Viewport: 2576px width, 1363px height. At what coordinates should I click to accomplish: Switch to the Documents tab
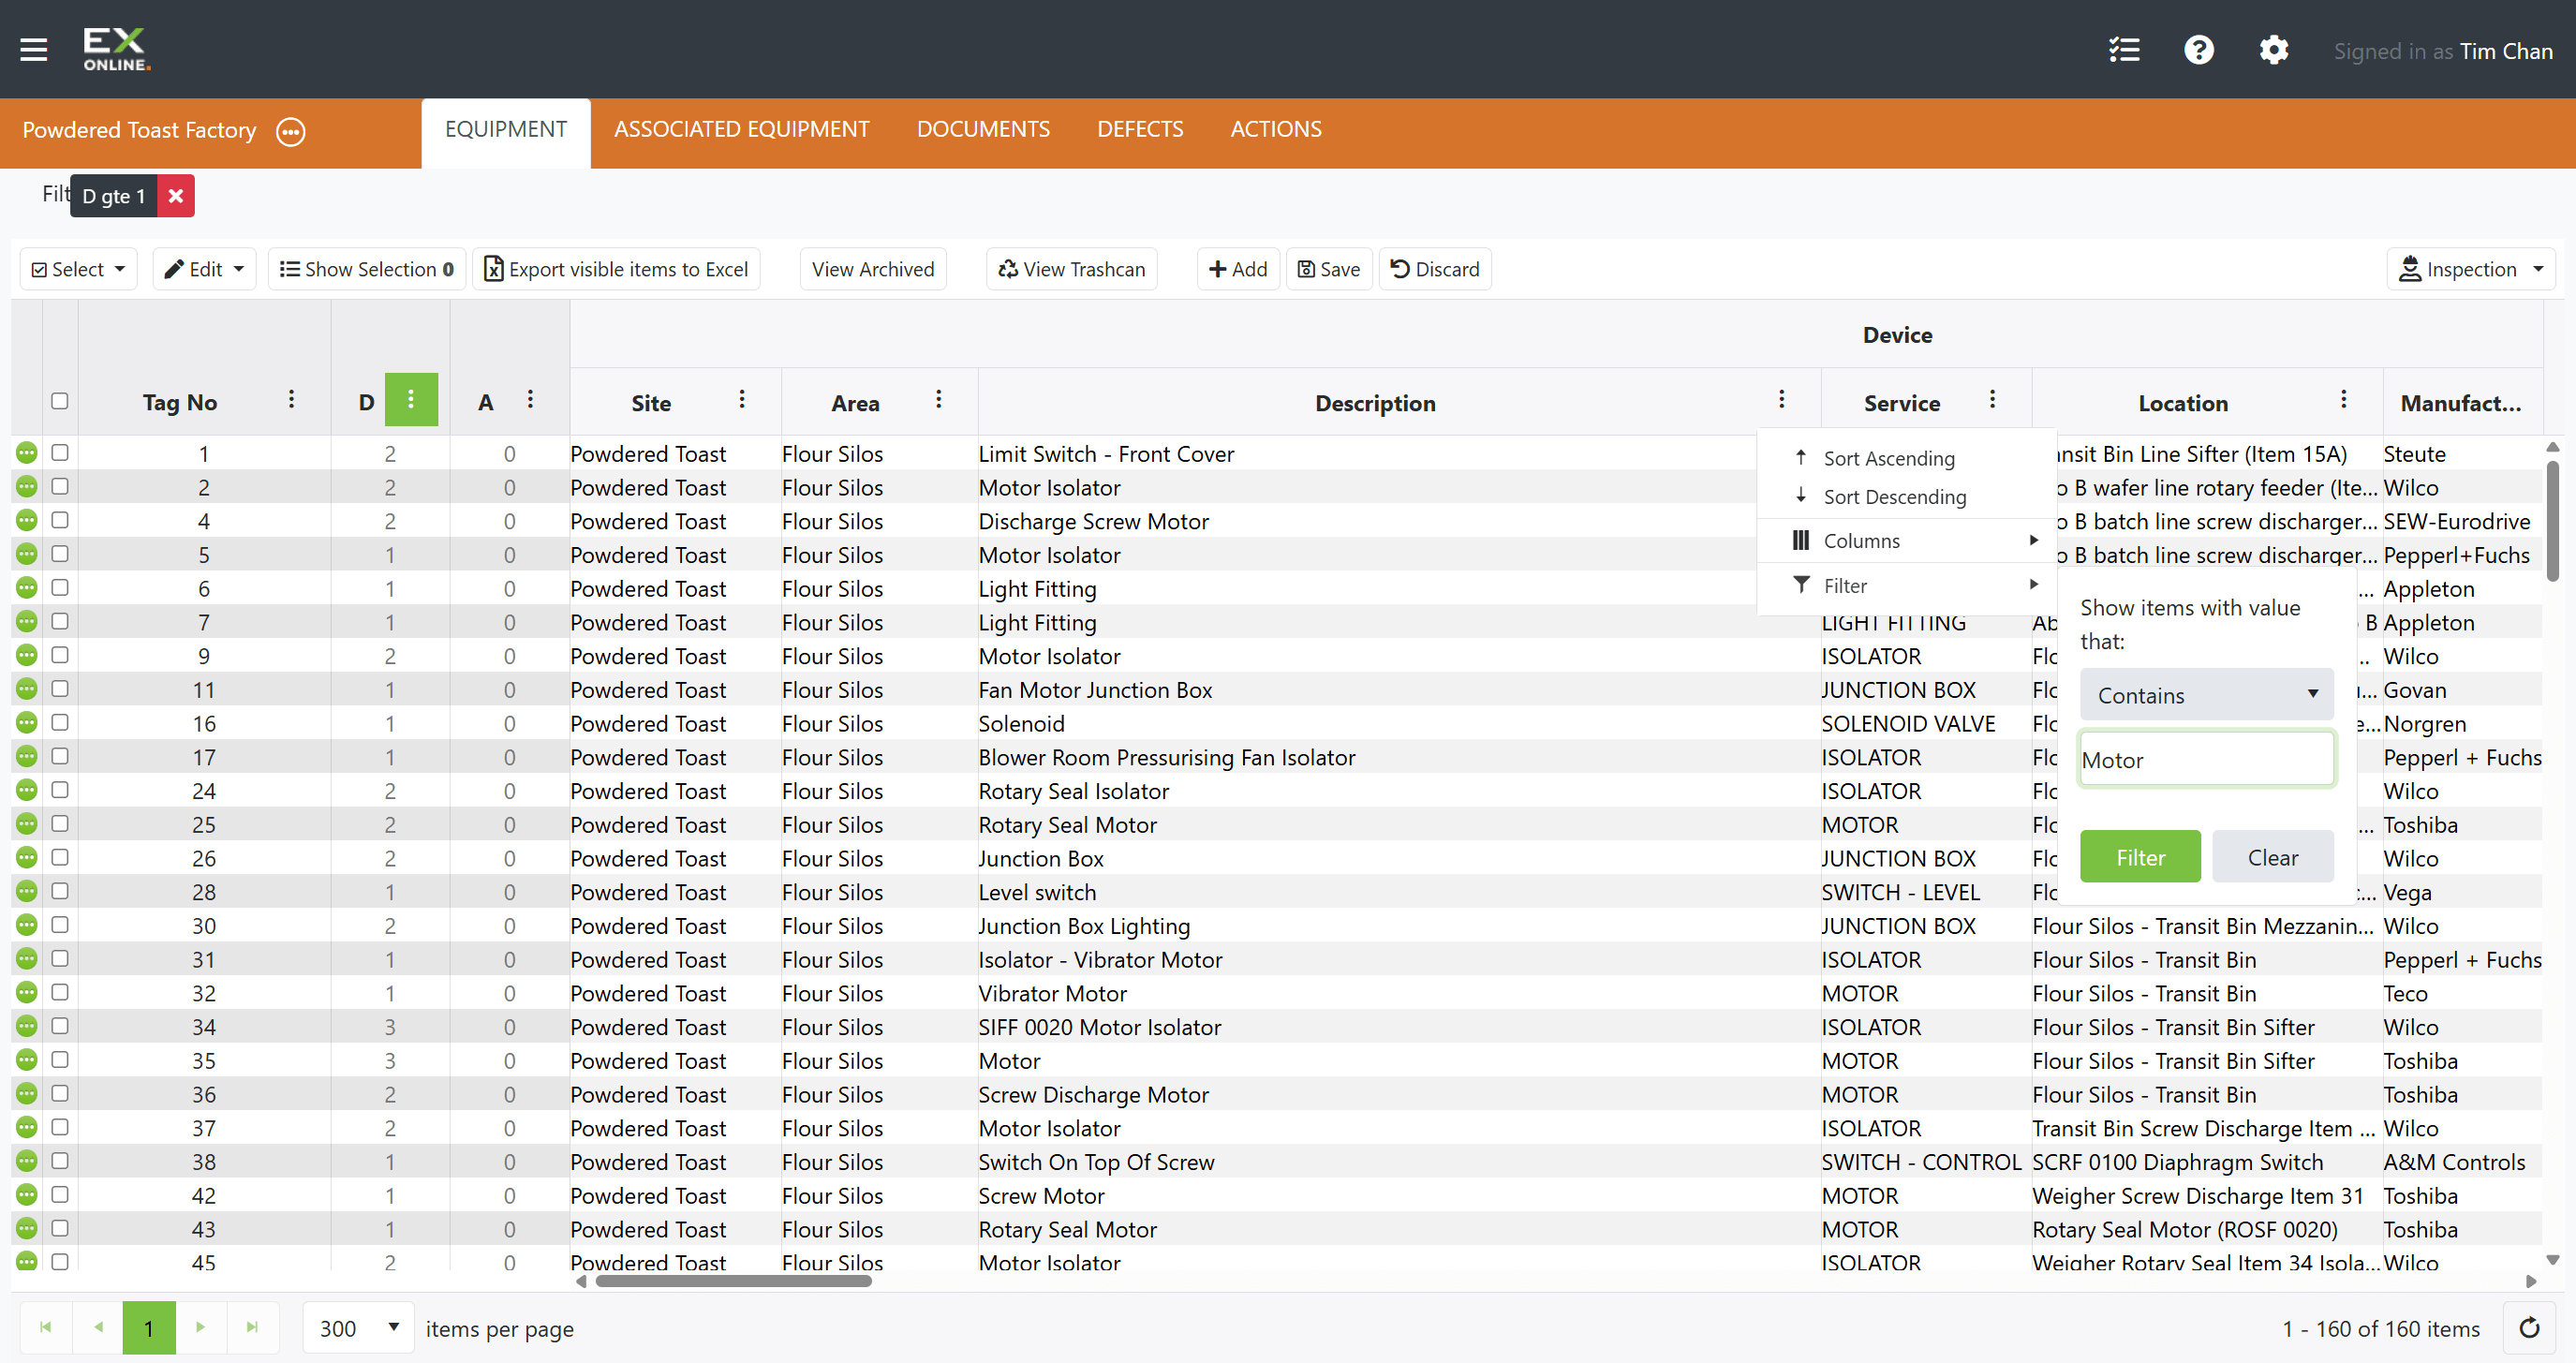(x=983, y=129)
